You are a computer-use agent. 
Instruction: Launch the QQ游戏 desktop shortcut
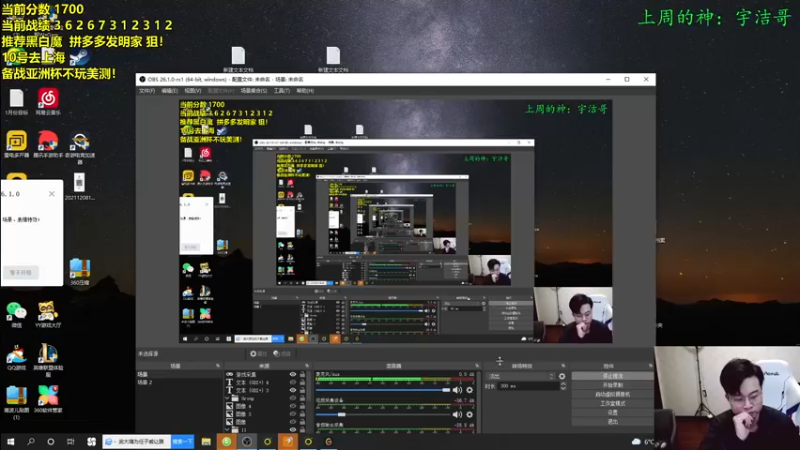click(x=16, y=357)
